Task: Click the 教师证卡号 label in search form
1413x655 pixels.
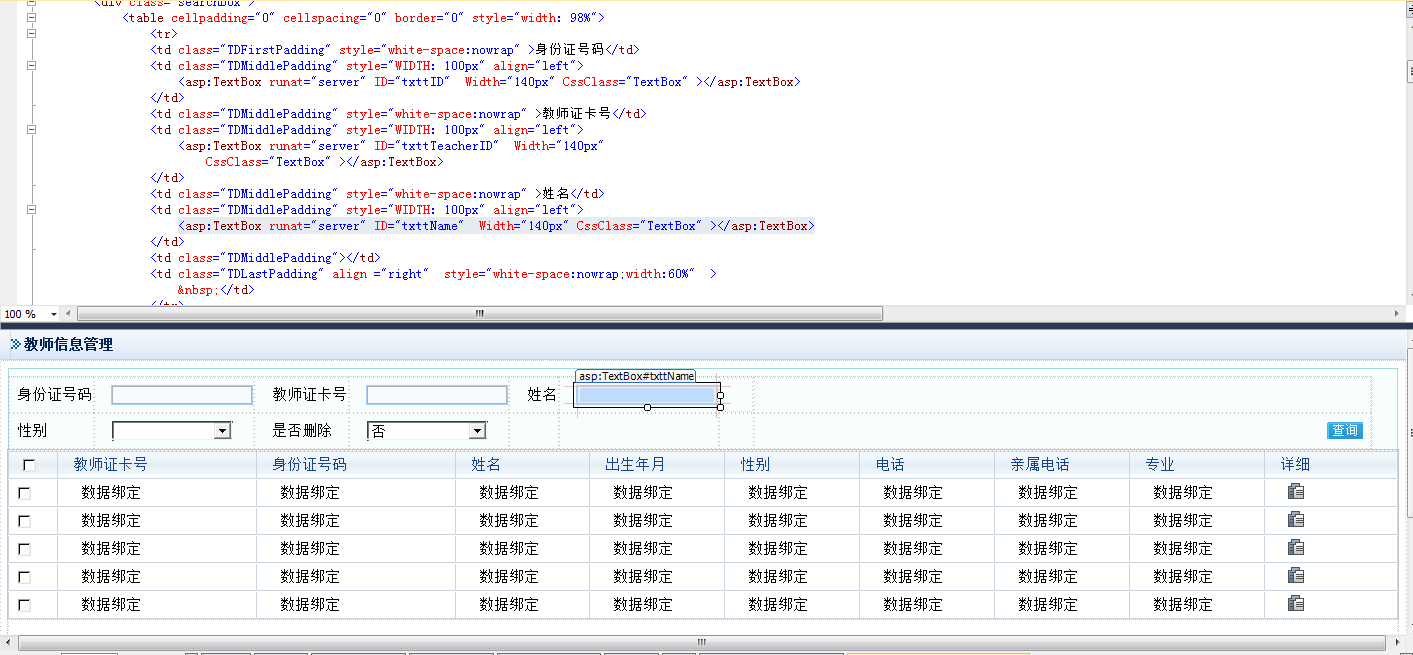Action: tap(310, 395)
